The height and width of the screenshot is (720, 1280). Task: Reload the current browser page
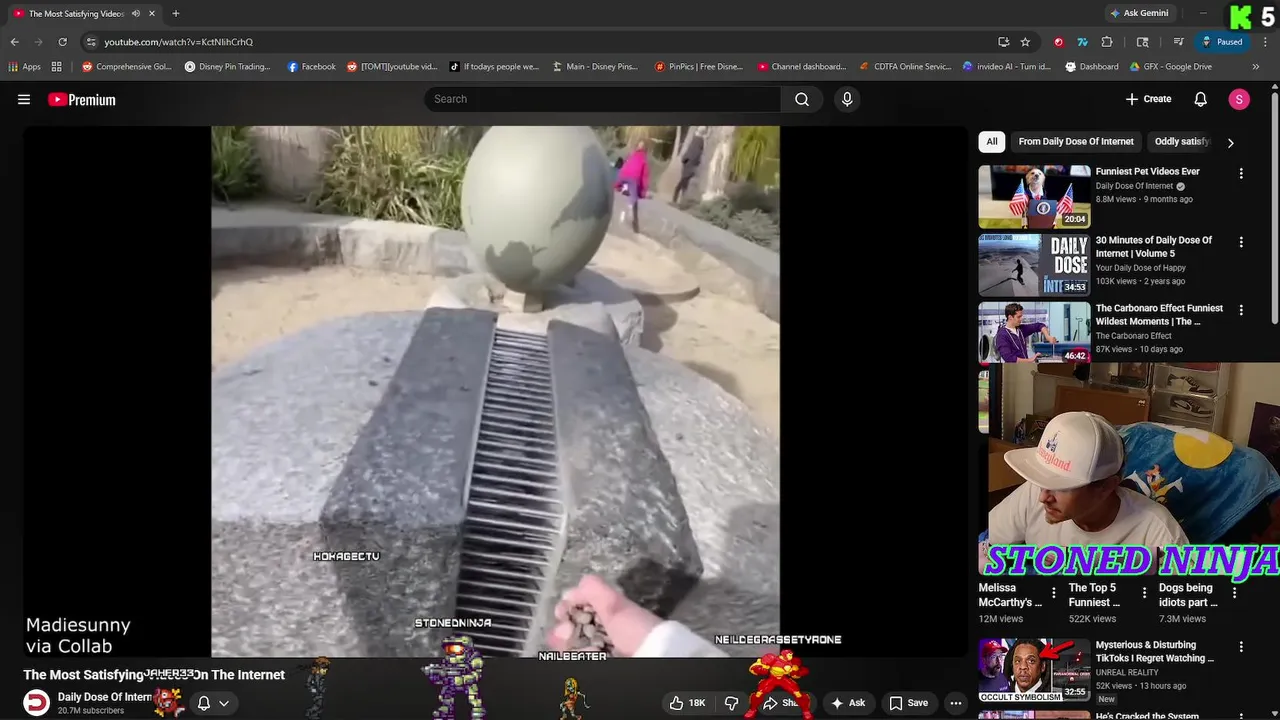pyautogui.click(x=62, y=42)
